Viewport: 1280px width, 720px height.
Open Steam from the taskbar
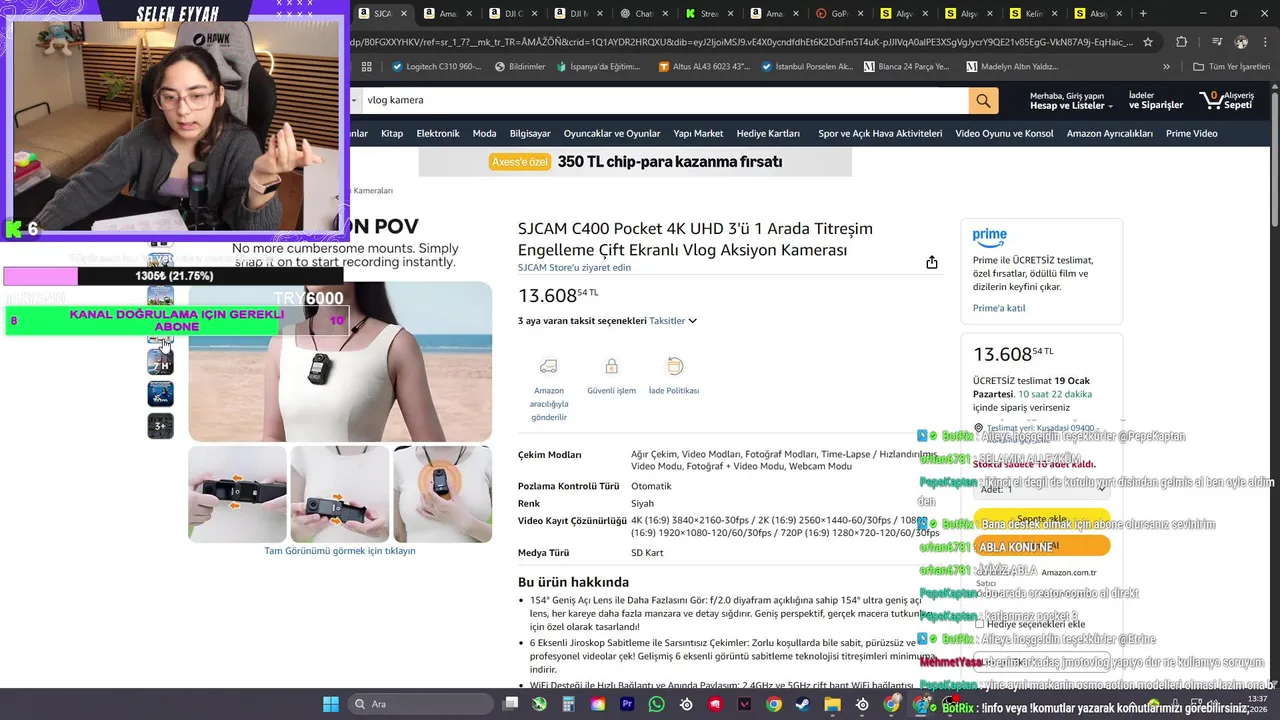[803, 704]
